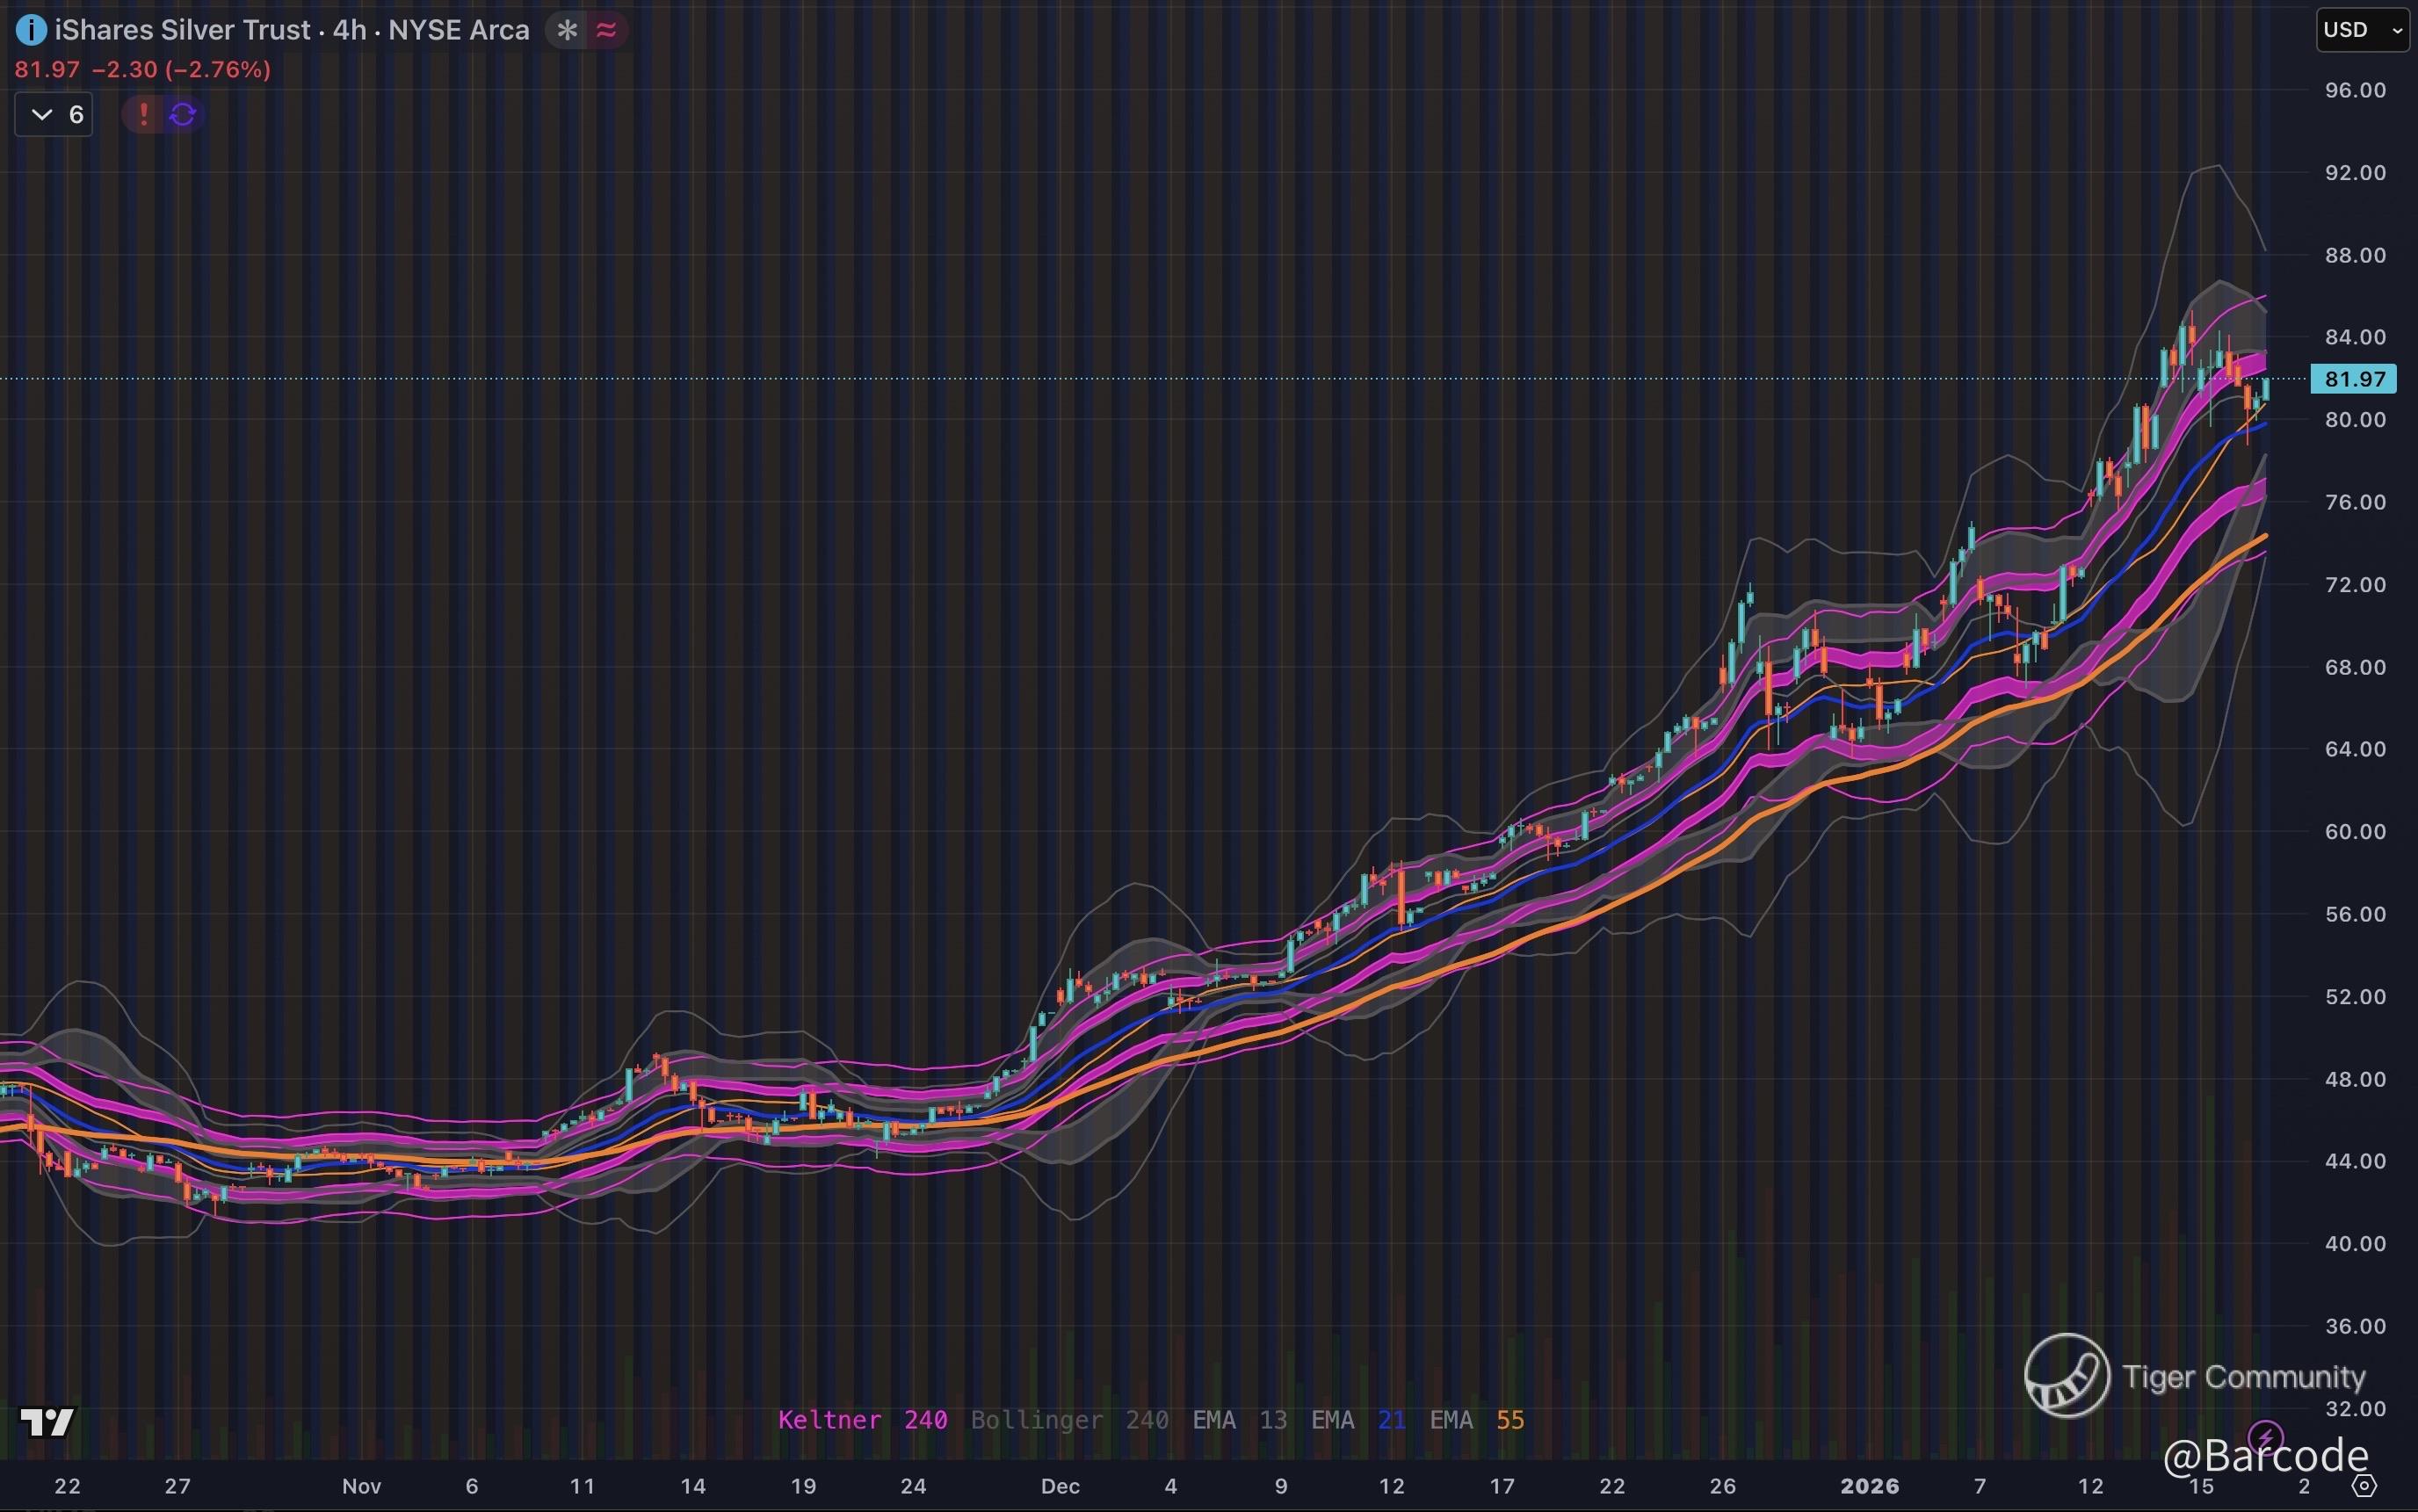Click the TradingView logo at bottom left
2418x1512 pixels.
47,1421
